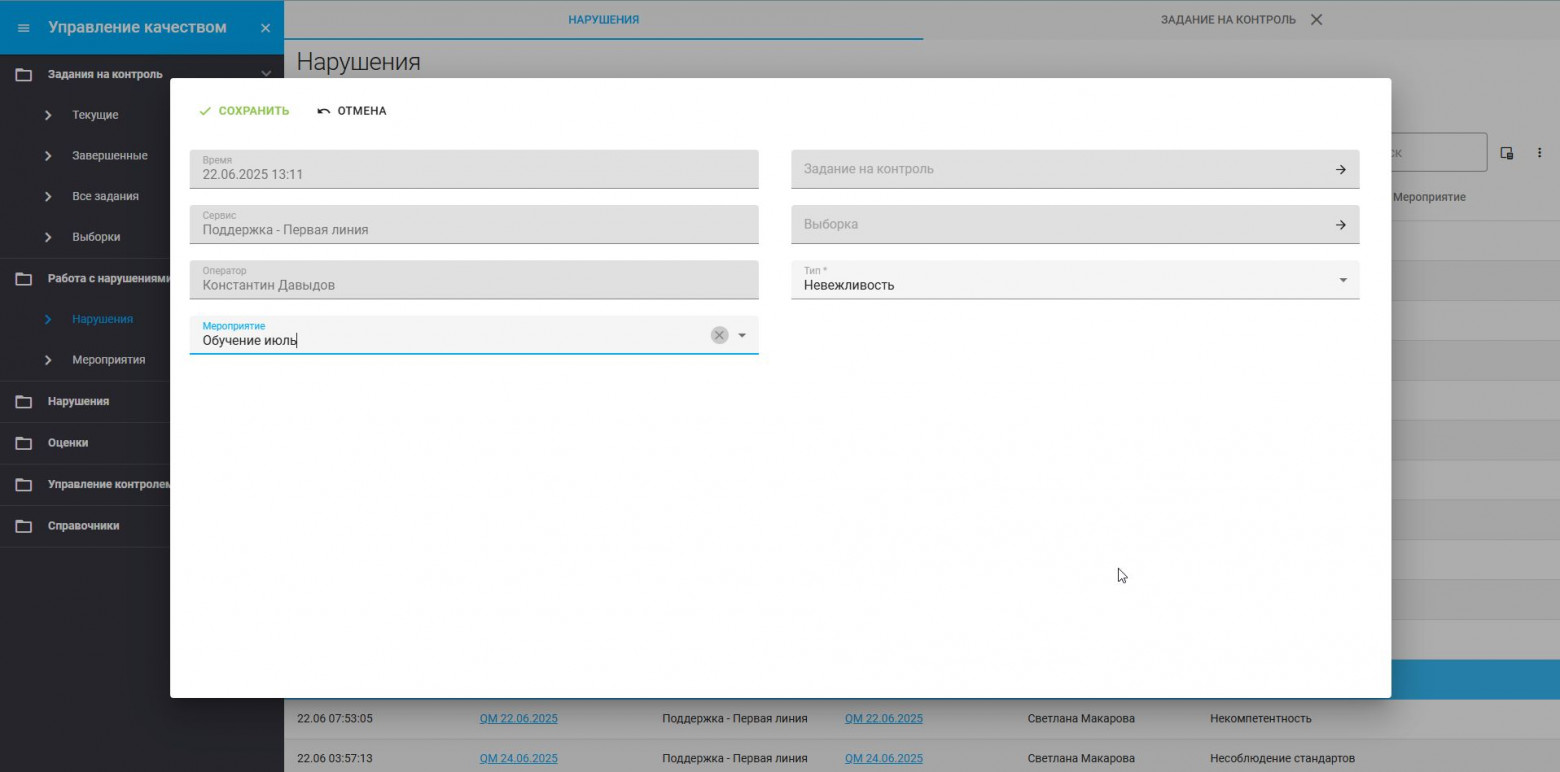This screenshot has height=772, width=1560.
Task: Open linked Выборка via arrow icon
Action: (1340, 225)
